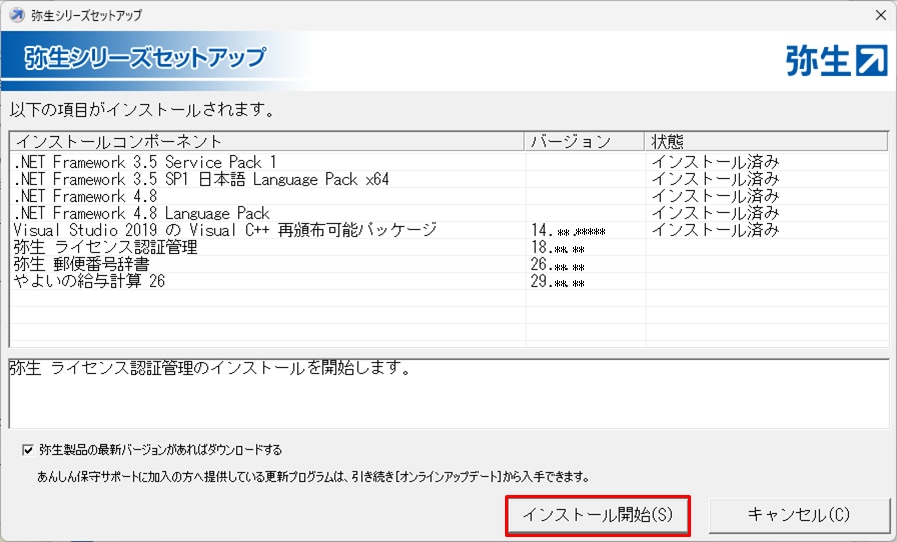Select the Visual C++ 再頒布可能パッケージ row
Screen dimensions: 897x542
tap(225, 230)
